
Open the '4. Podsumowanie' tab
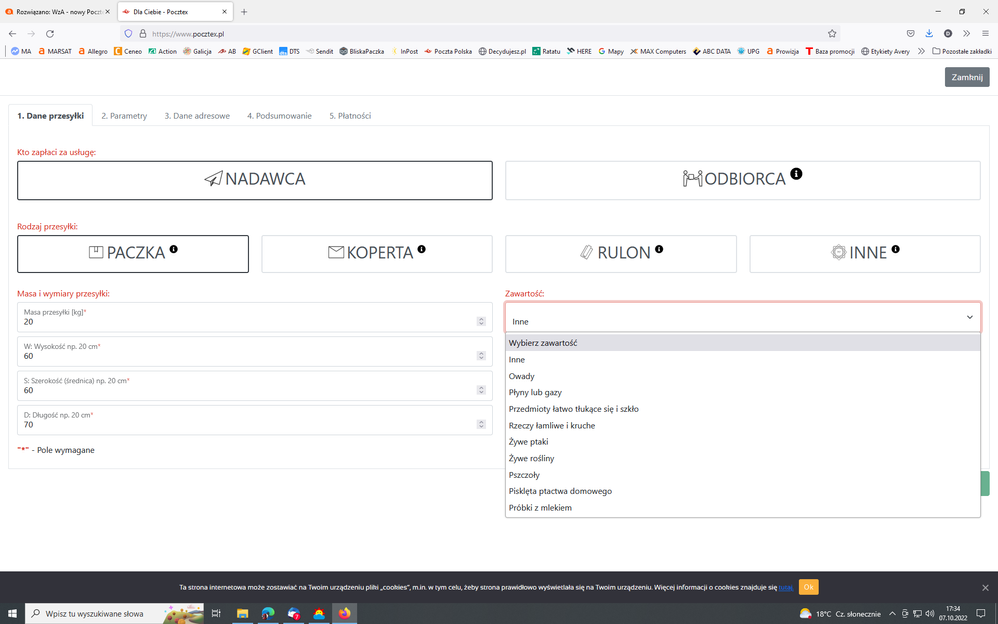coord(279,116)
